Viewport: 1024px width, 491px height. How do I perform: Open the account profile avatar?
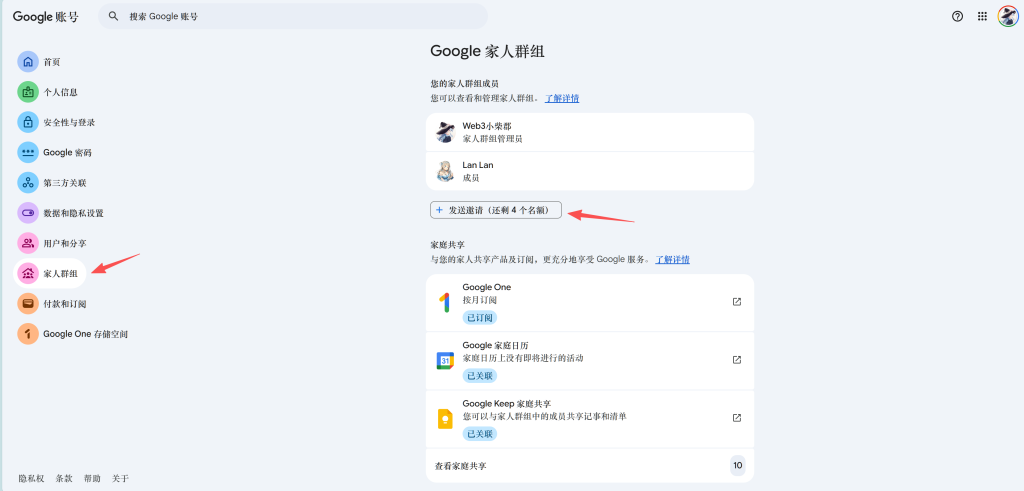click(1008, 16)
